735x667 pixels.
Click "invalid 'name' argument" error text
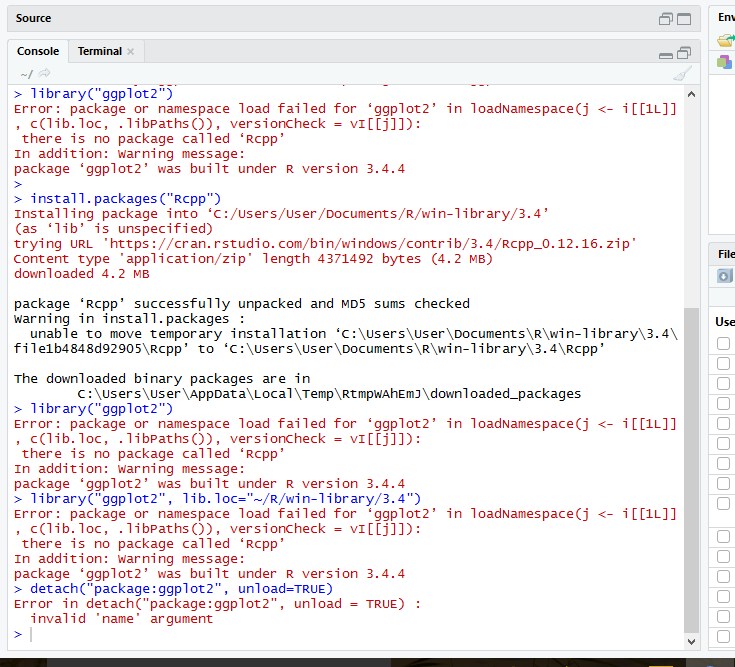coord(121,619)
